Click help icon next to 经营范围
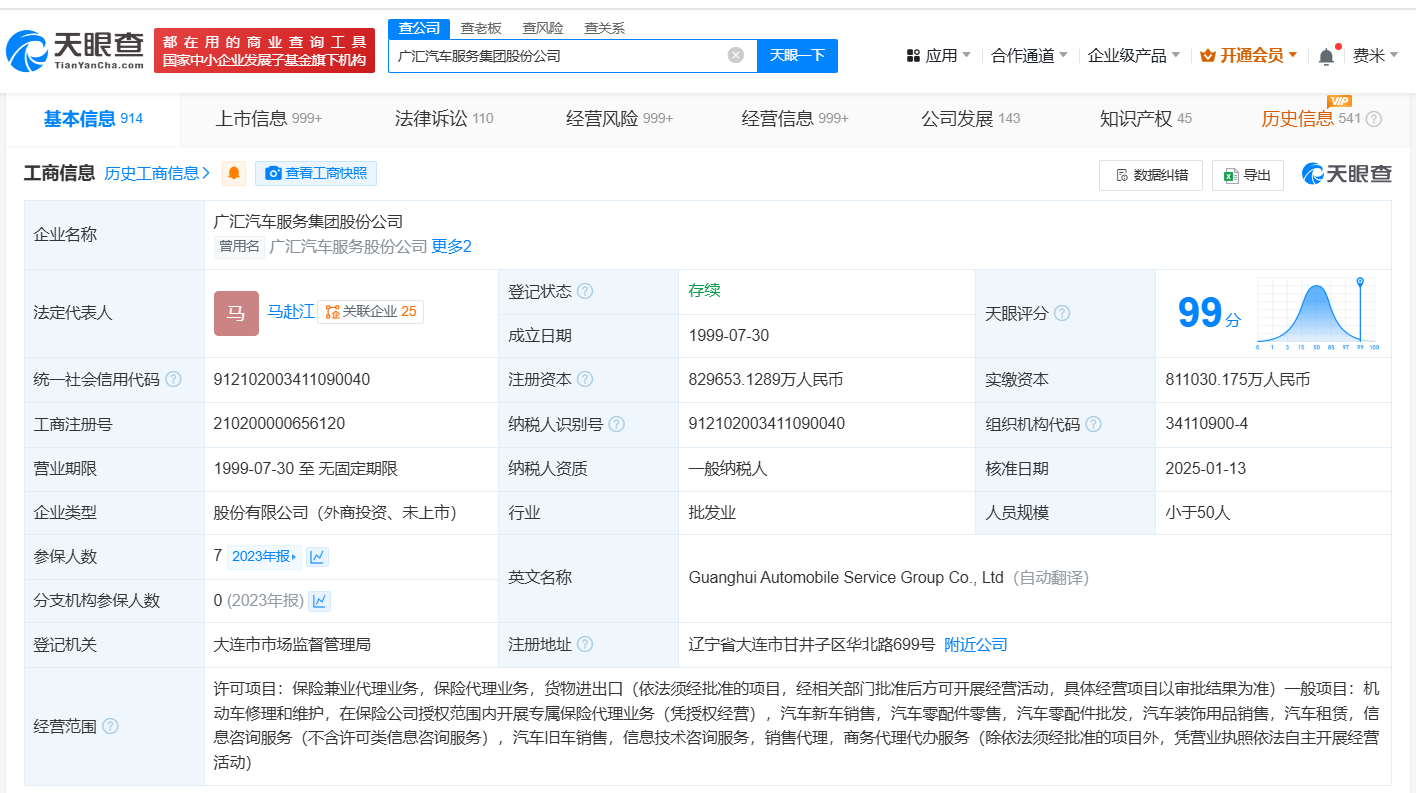 coord(110,726)
